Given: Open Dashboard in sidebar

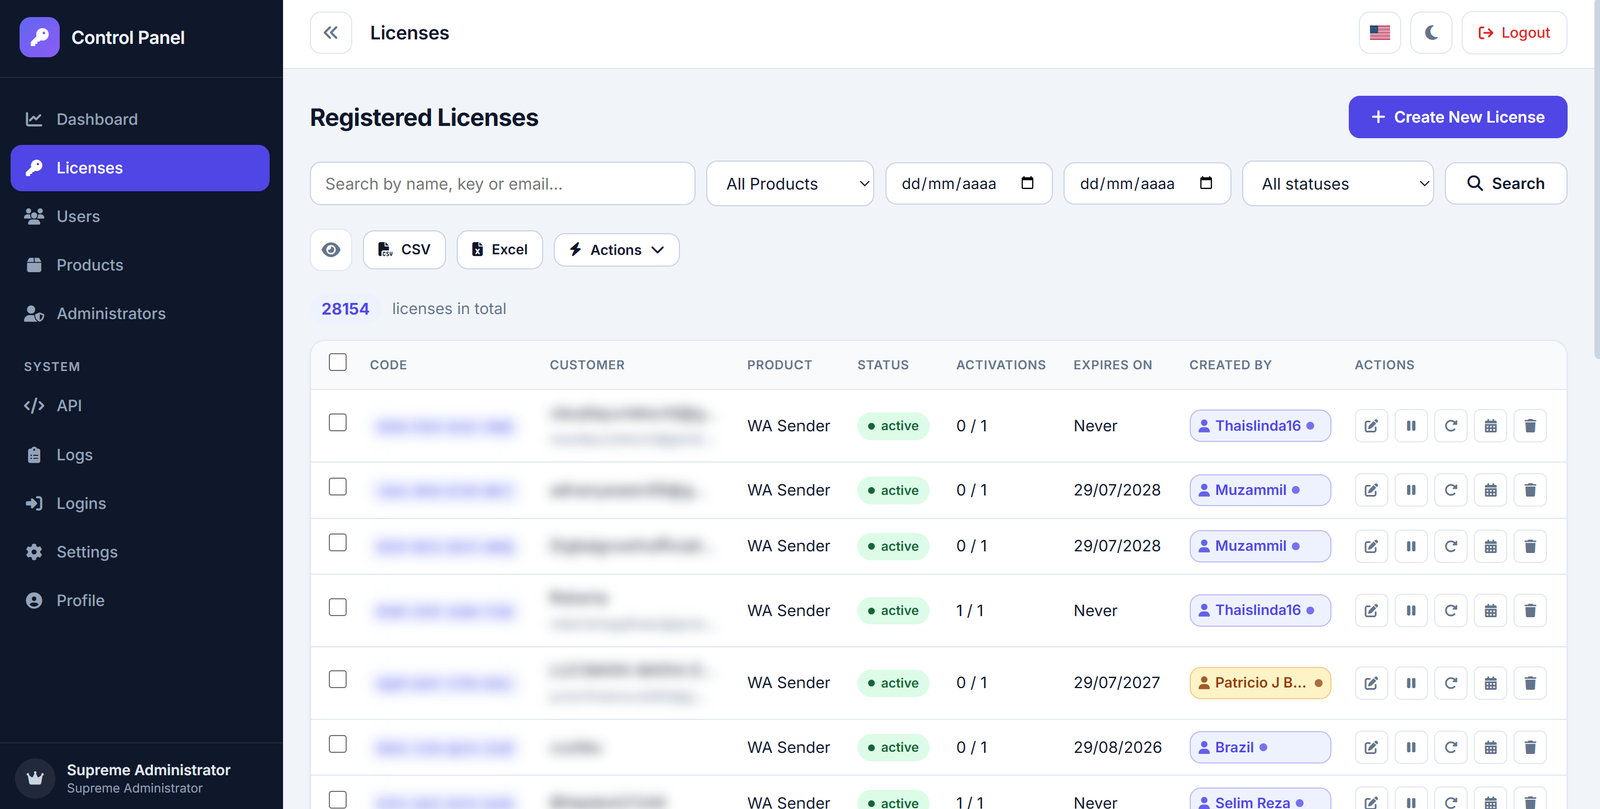Looking at the screenshot, I should tap(140, 119).
